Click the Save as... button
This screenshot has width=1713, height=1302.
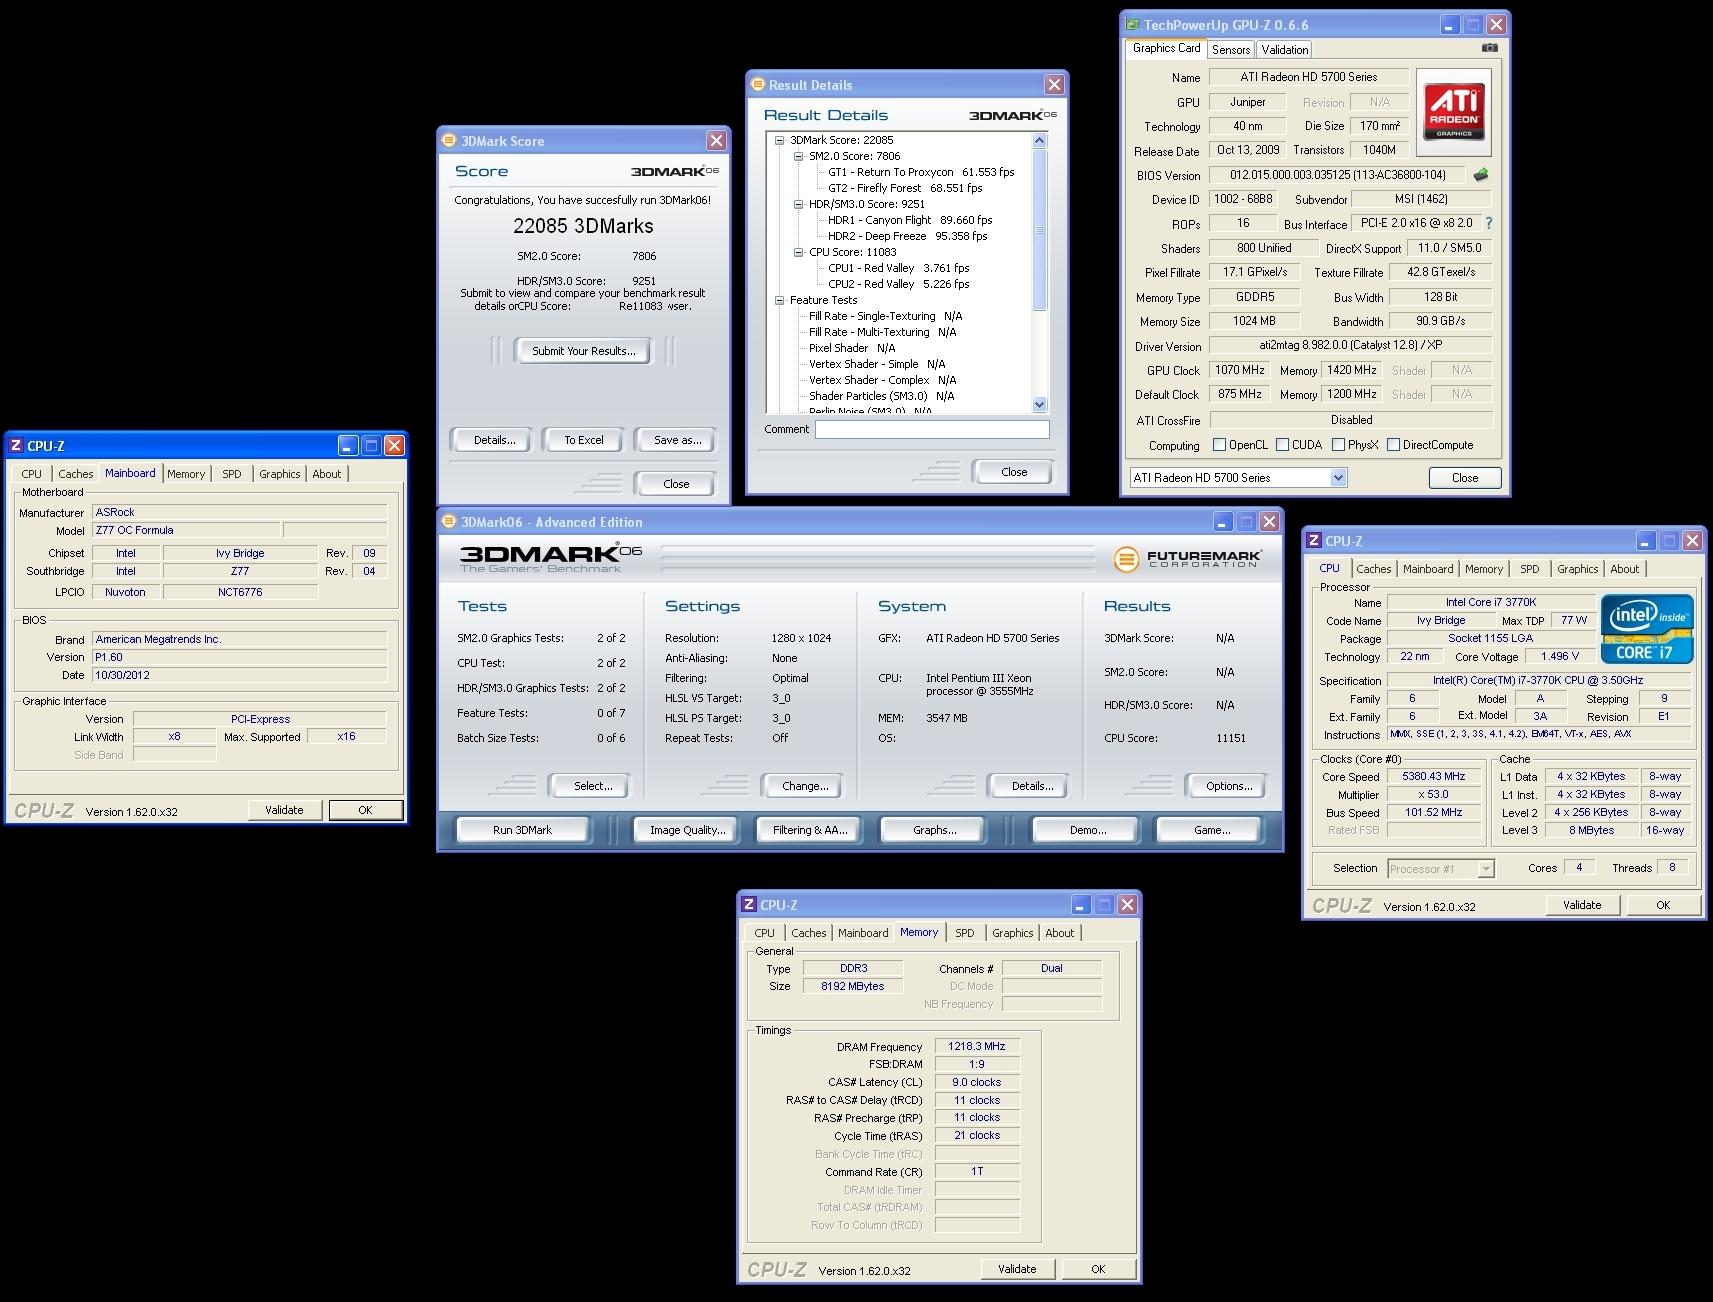click(677, 440)
